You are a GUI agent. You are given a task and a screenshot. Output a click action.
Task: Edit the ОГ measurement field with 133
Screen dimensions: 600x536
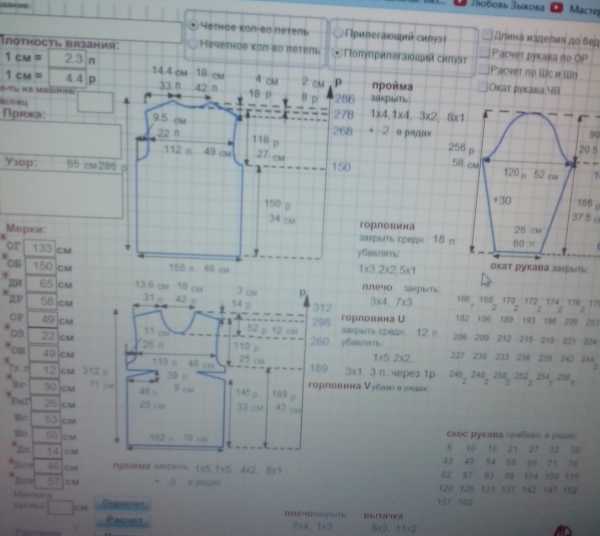point(40,248)
